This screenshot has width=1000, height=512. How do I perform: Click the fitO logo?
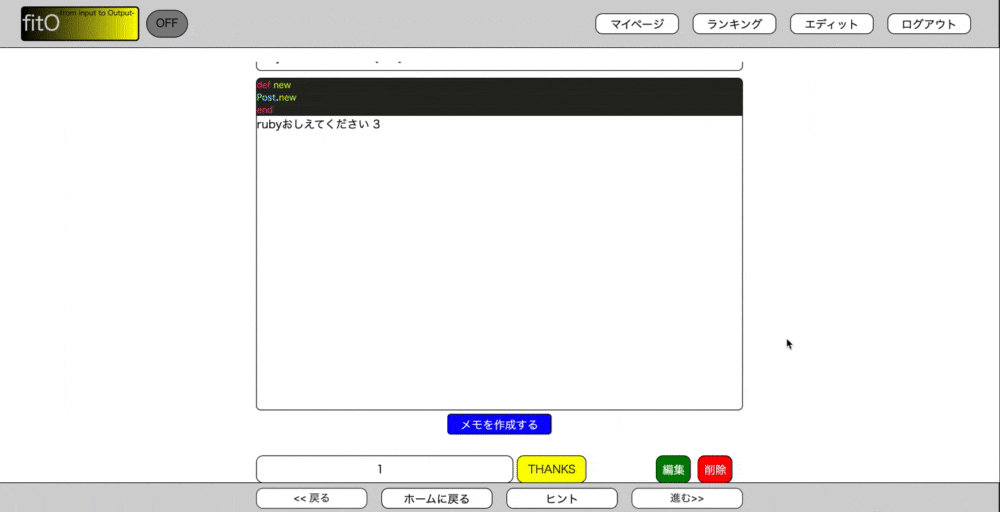click(x=80, y=24)
